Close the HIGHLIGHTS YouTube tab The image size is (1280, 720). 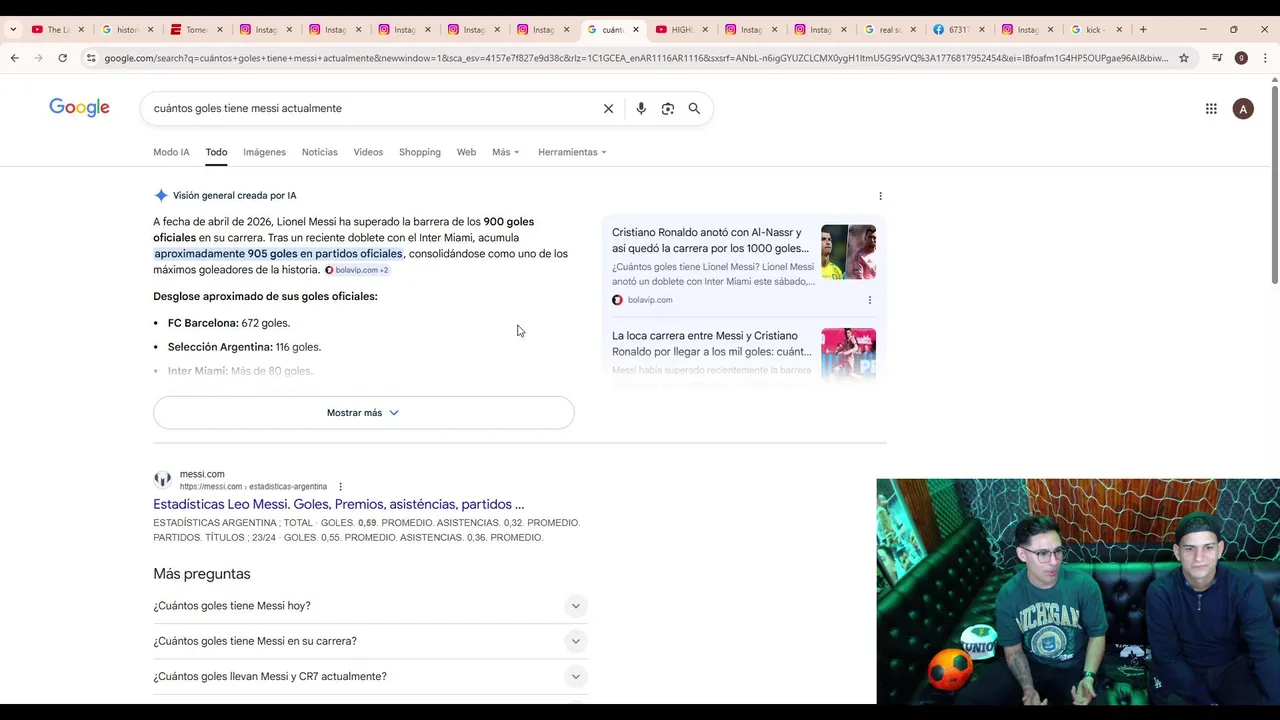(x=705, y=30)
